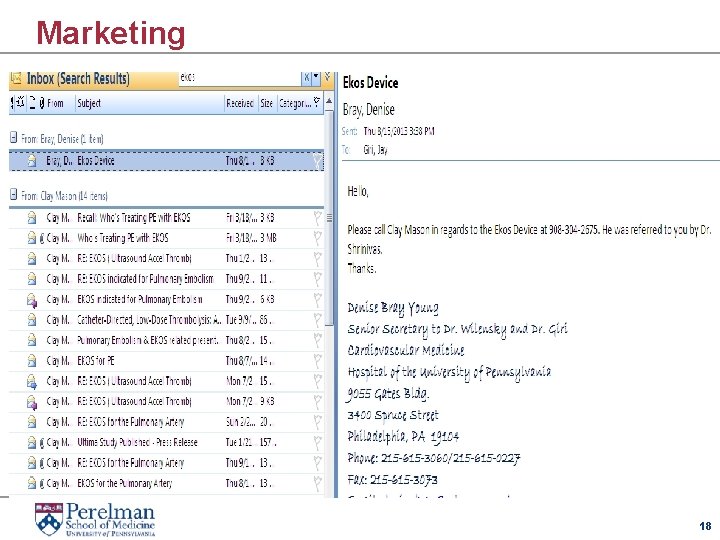Click envelope icon of 'RE: EKOS indicated for Pulmonary Embolism' message
The image size is (720, 540).
(32, 279)
